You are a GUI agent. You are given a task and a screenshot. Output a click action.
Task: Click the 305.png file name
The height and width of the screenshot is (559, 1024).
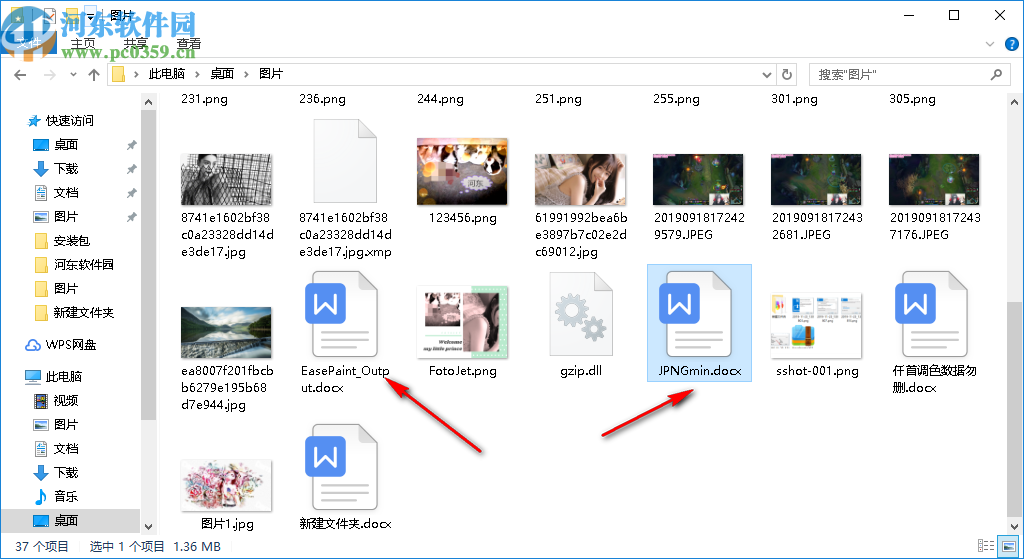912,99
